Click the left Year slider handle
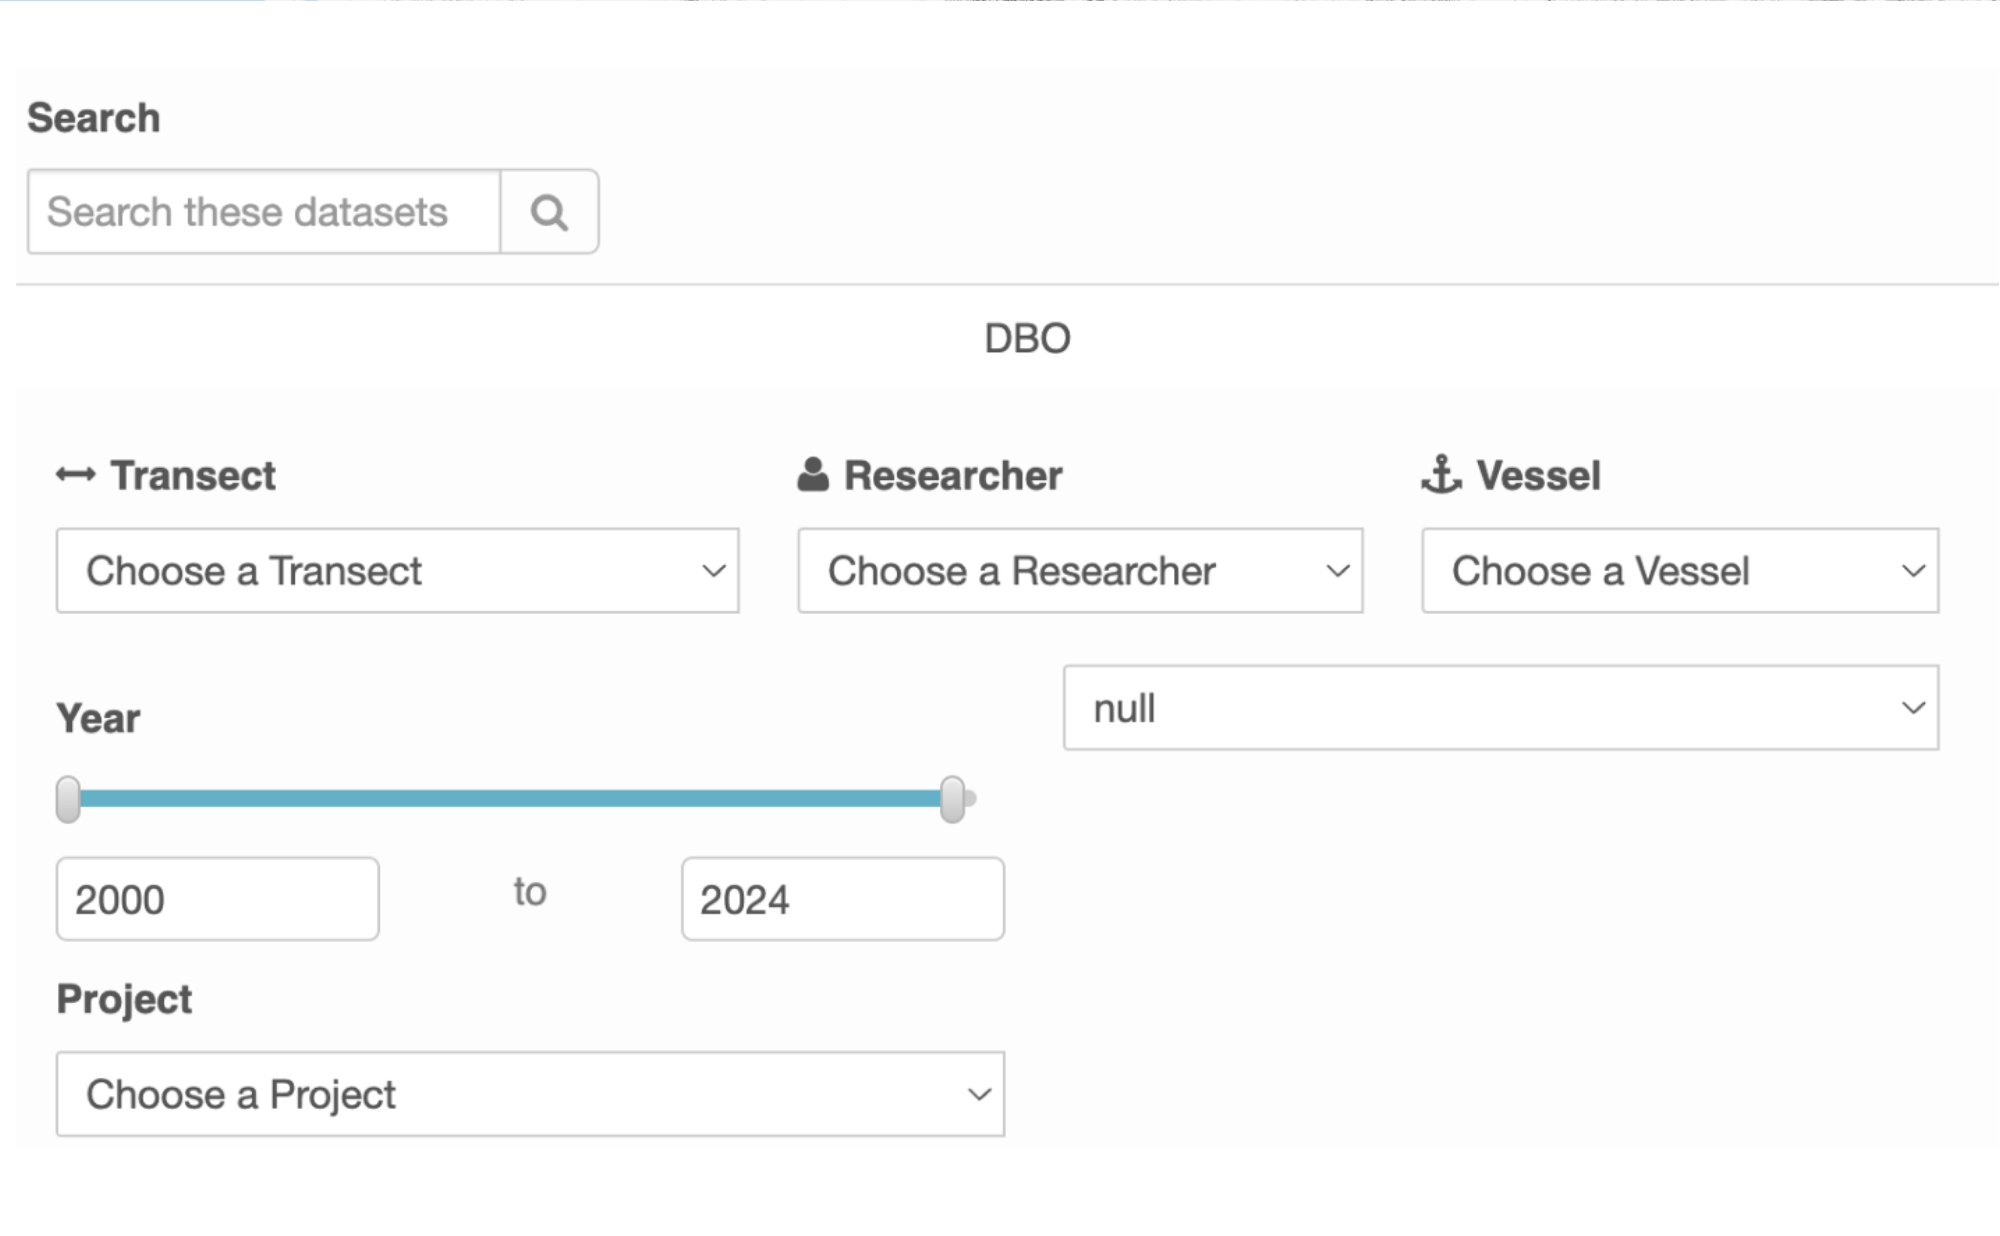Image resolution: width=2000 pixels, height=1236 pixels. (68, 799)
